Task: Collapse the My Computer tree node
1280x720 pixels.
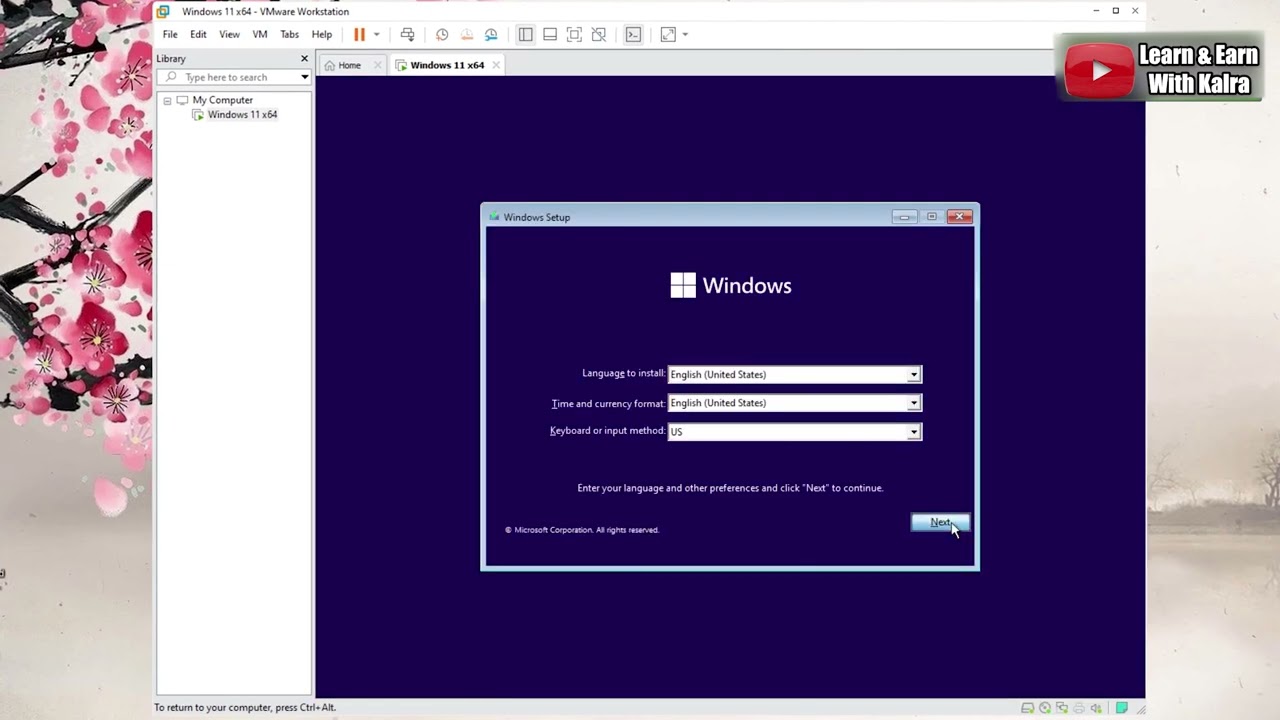Action: [167, 100]
